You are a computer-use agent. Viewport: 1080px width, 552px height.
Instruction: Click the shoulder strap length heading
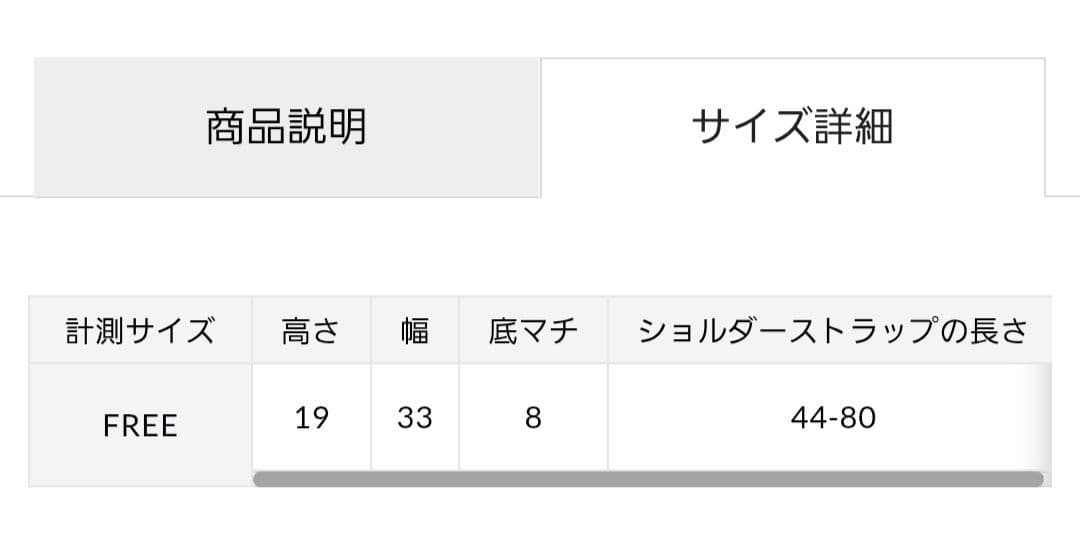click(x=832, y=330)
